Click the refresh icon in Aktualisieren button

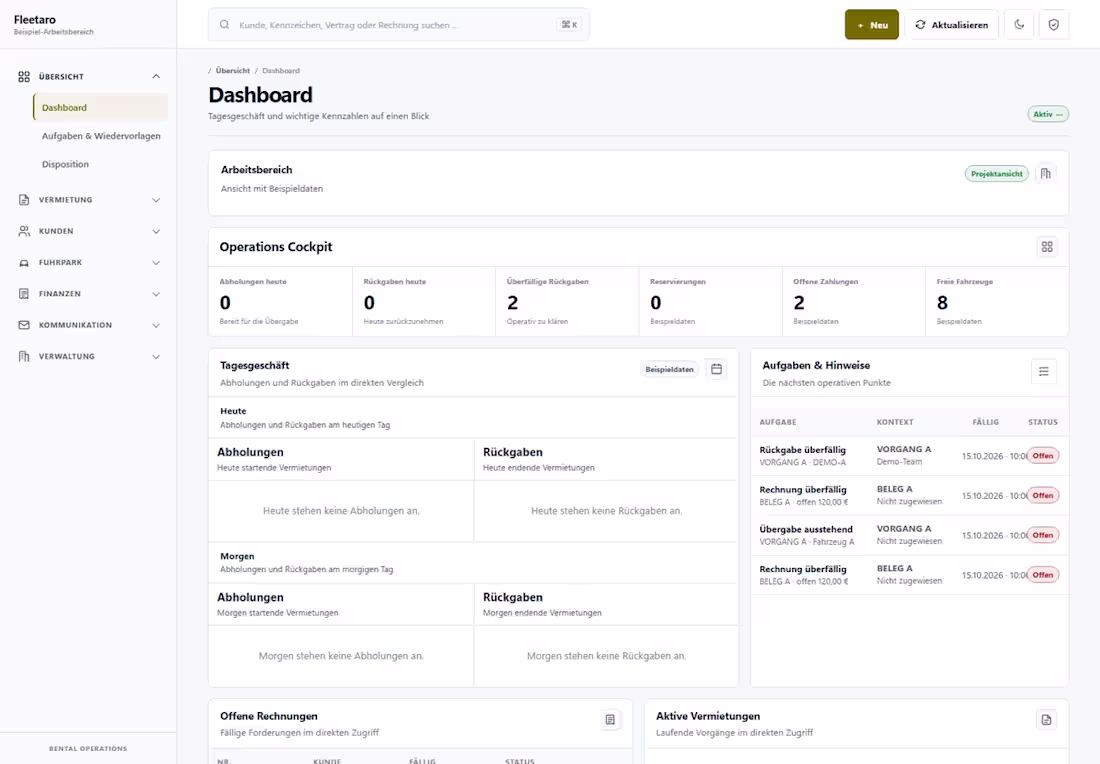click(x=920, y=25)
